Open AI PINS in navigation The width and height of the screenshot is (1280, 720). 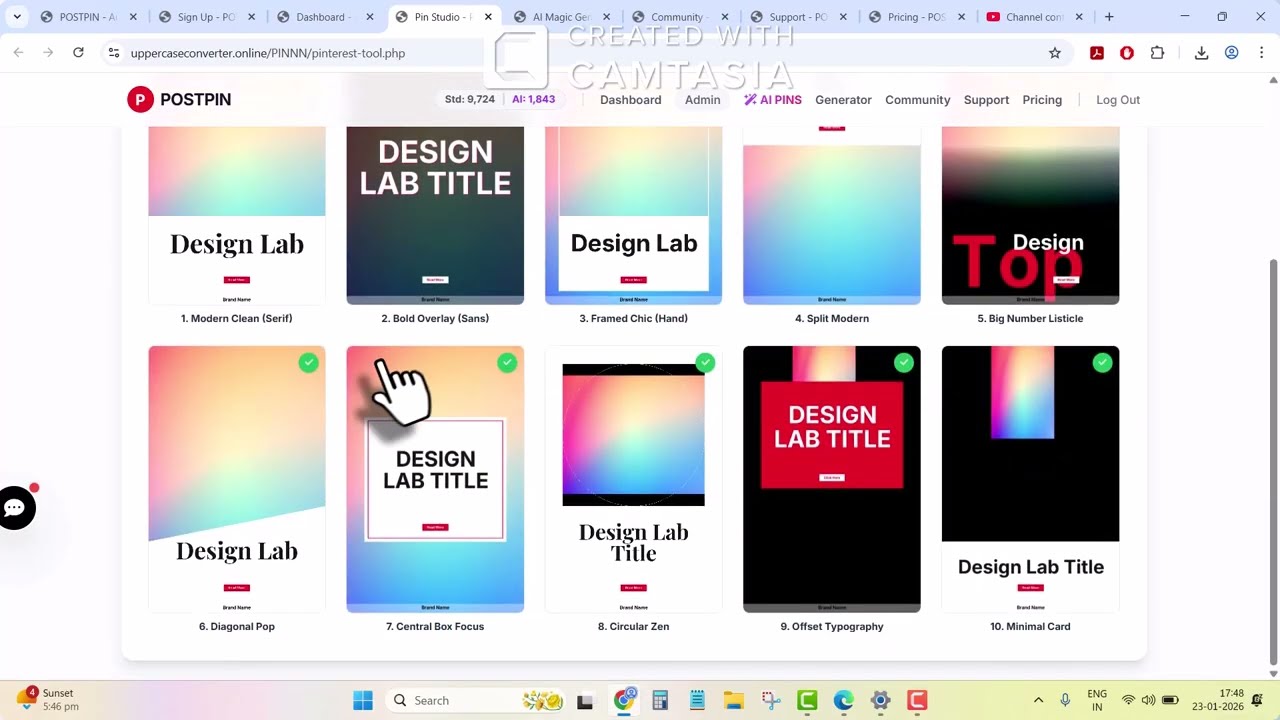tap(772, 100)
